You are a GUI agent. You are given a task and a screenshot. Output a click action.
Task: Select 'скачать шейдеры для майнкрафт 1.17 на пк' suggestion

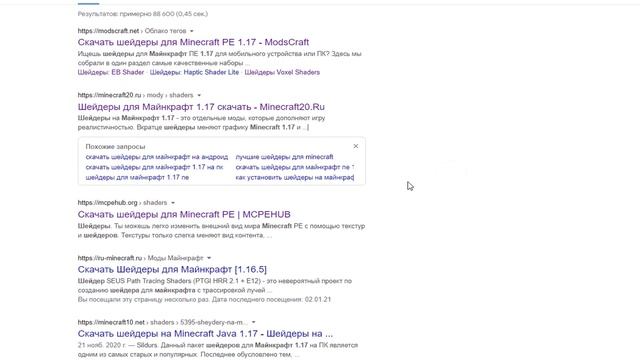point(154,167)
